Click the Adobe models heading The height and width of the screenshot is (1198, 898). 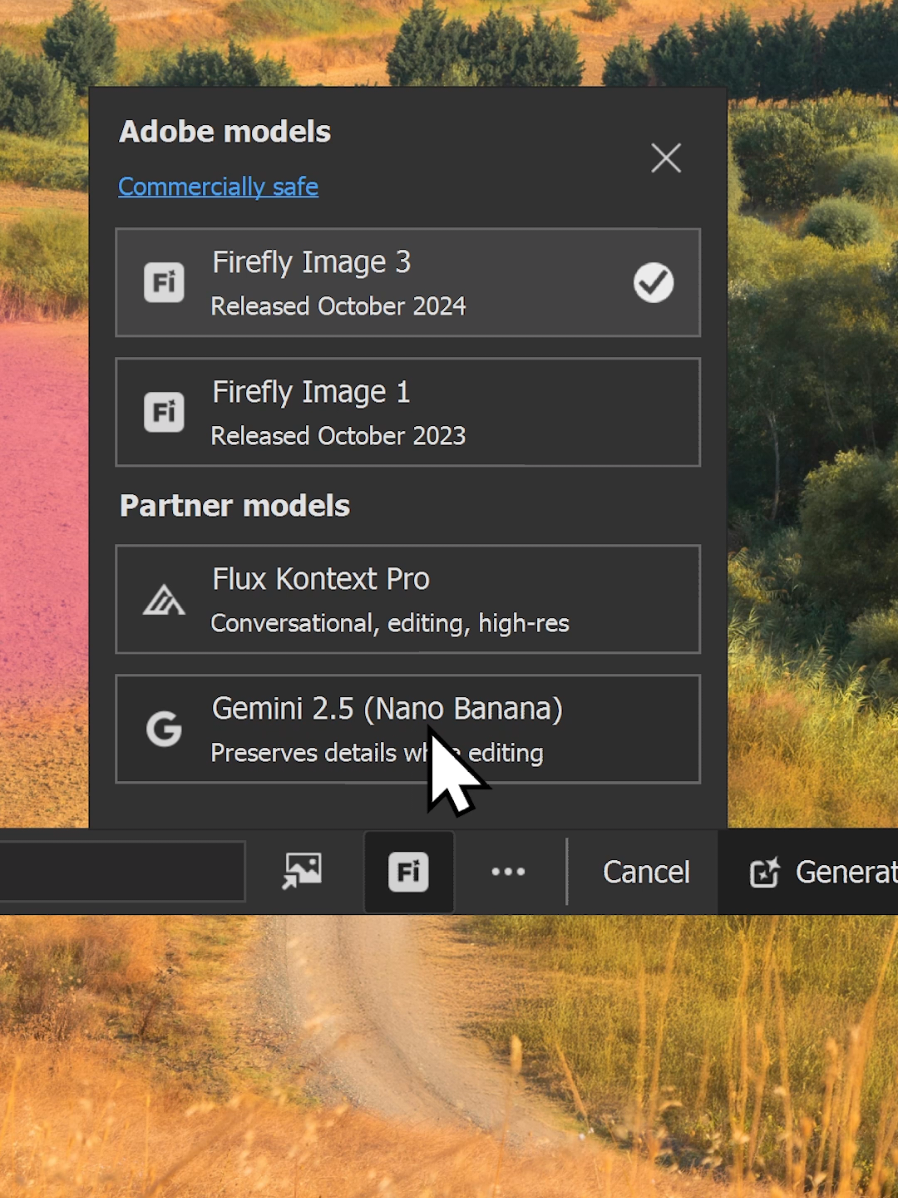pyautogui.click(x=225, y=131)
